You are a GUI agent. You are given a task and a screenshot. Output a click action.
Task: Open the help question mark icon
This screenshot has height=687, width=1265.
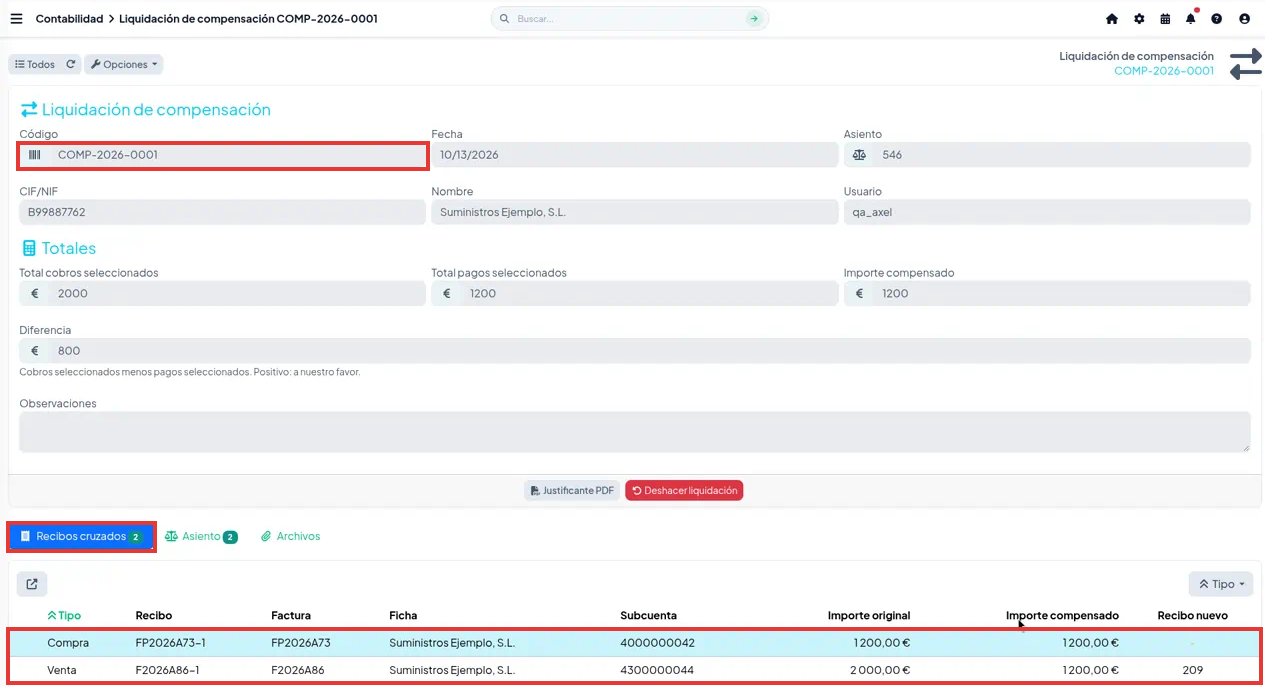click(1217, 19)
